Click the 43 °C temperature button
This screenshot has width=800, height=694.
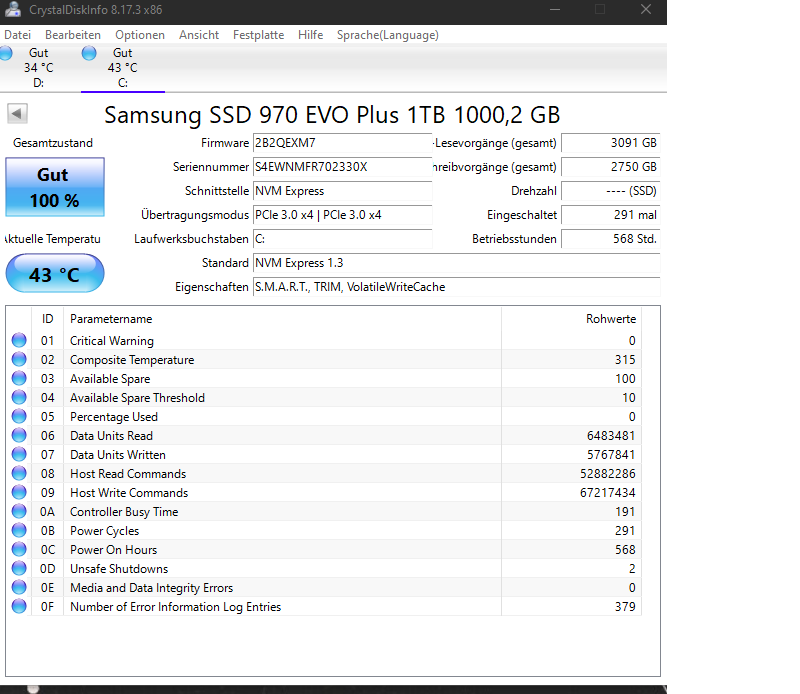point(54,273)
